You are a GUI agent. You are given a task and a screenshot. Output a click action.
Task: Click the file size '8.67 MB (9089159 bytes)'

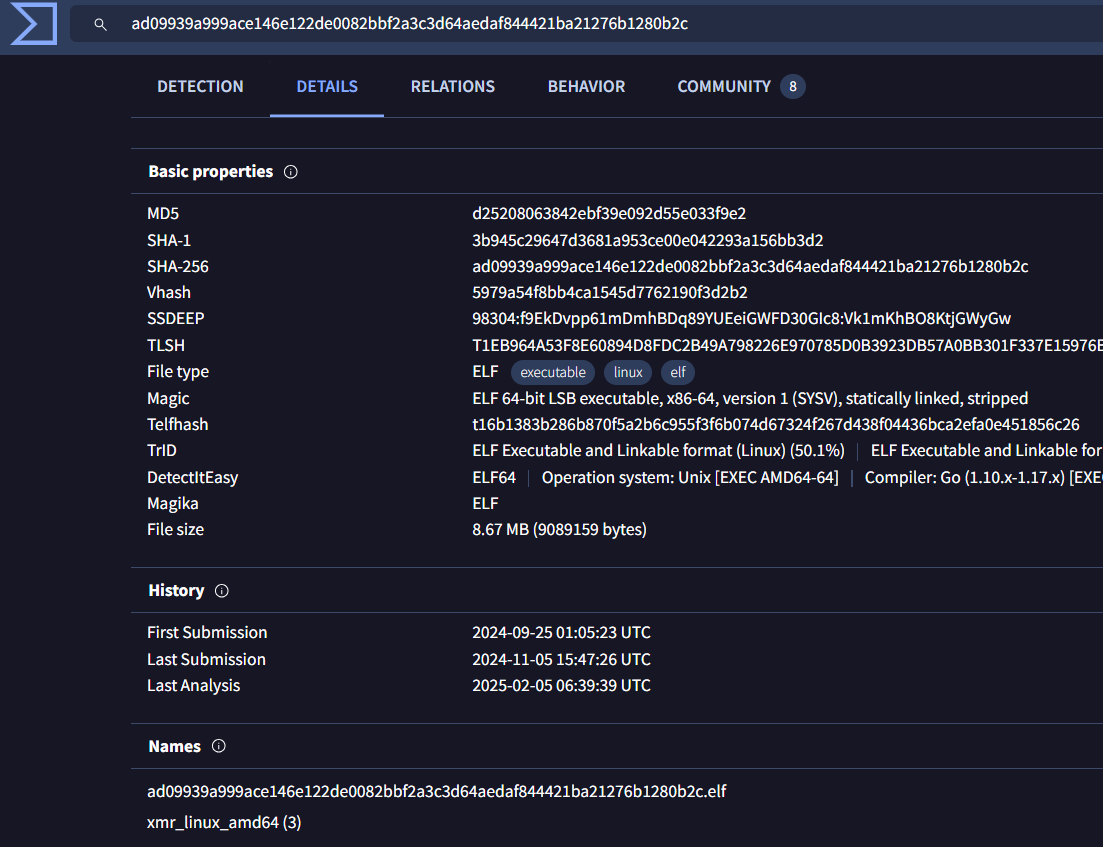(559, 530)
